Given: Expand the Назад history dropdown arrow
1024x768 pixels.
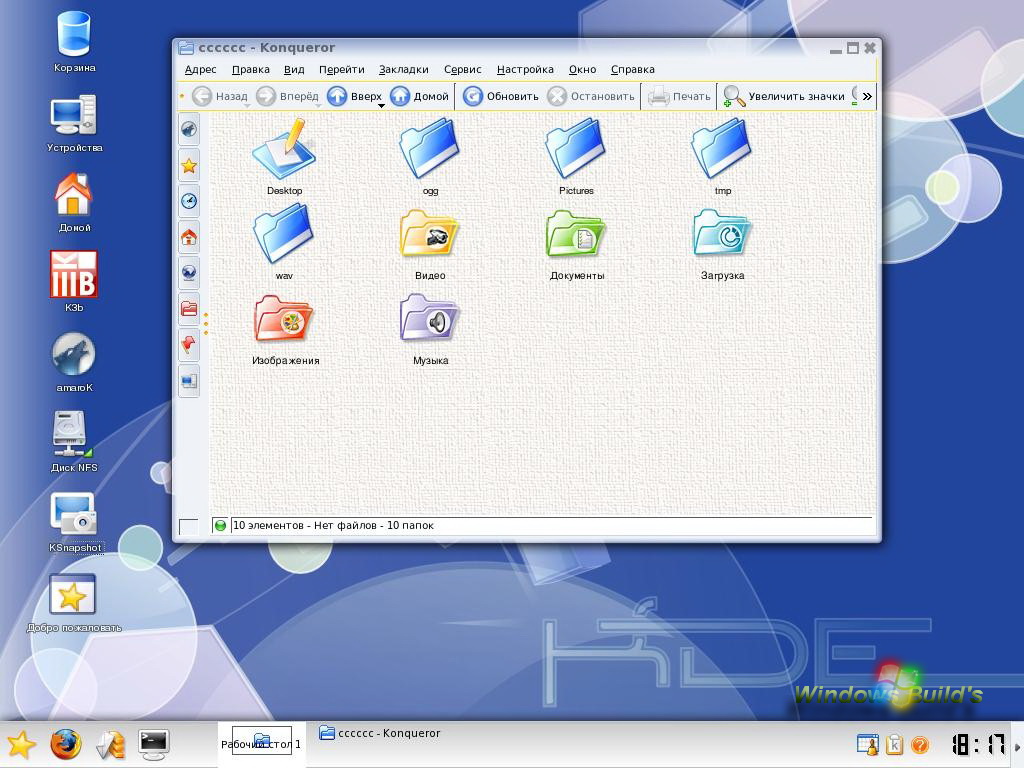Looking at the screenshot, I should pos(246,105).
